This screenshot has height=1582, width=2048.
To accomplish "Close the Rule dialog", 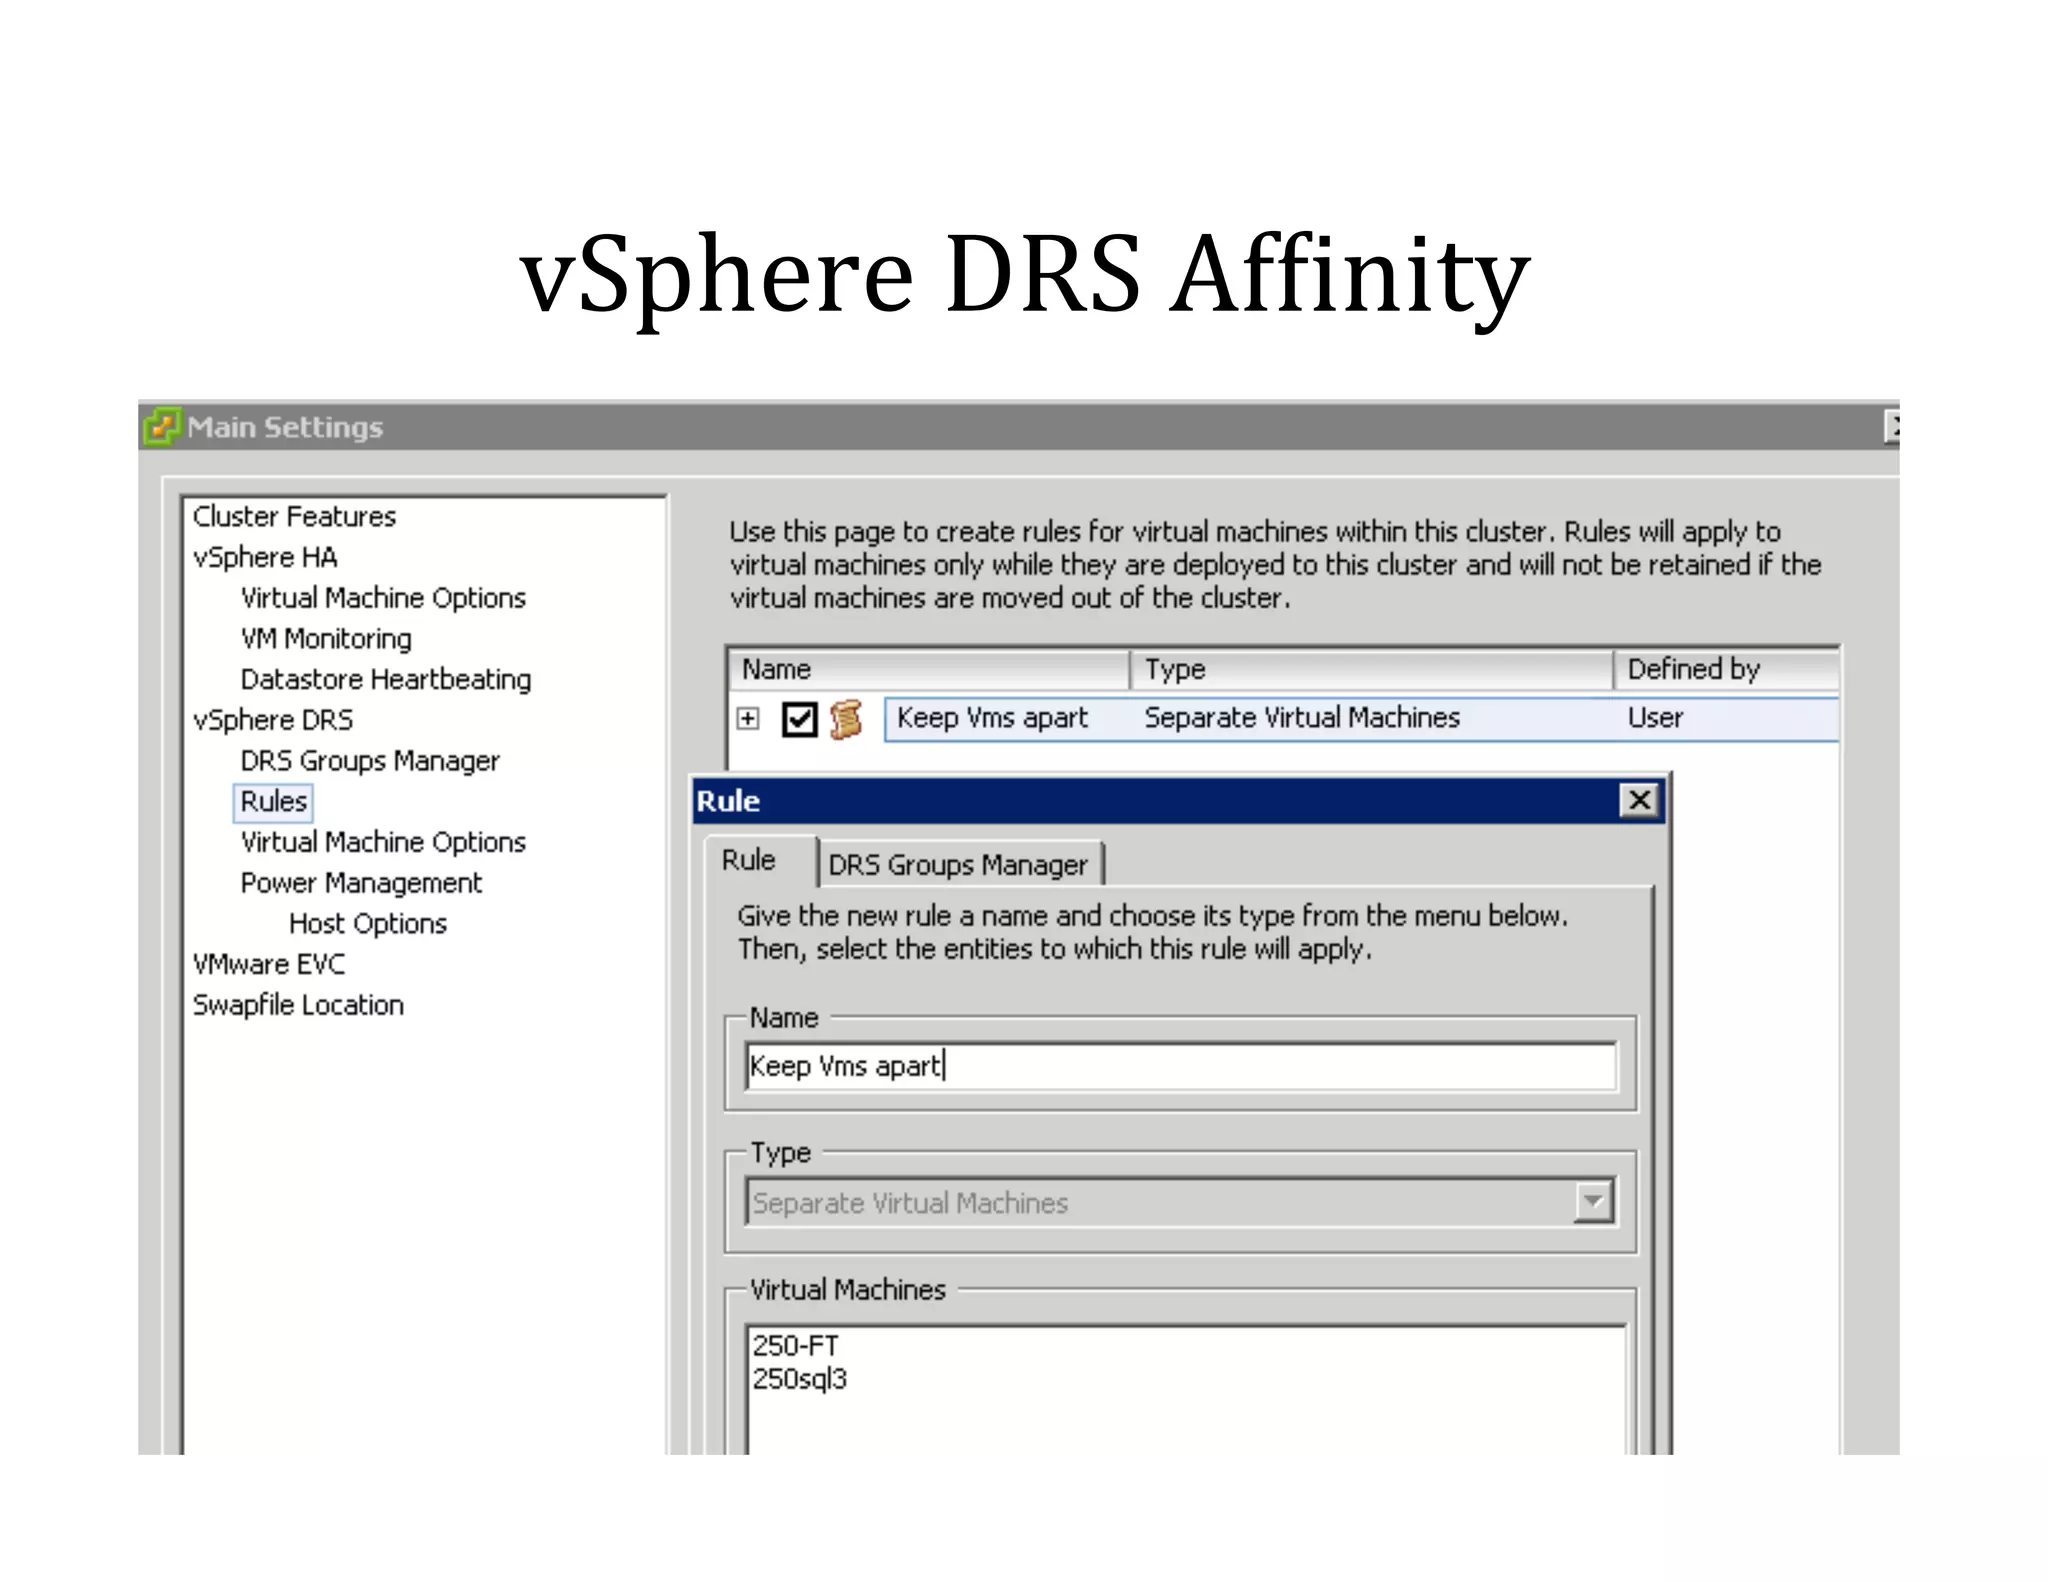I will coord(1639,800).
